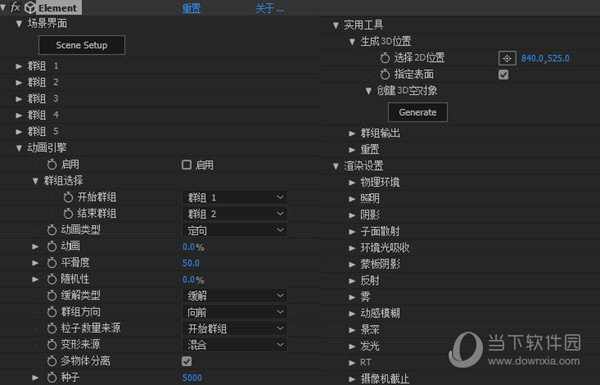This screenshot has height=385, width=600.
Task: Collapse the 群组选择 section
Action: (x=35, y=181)
